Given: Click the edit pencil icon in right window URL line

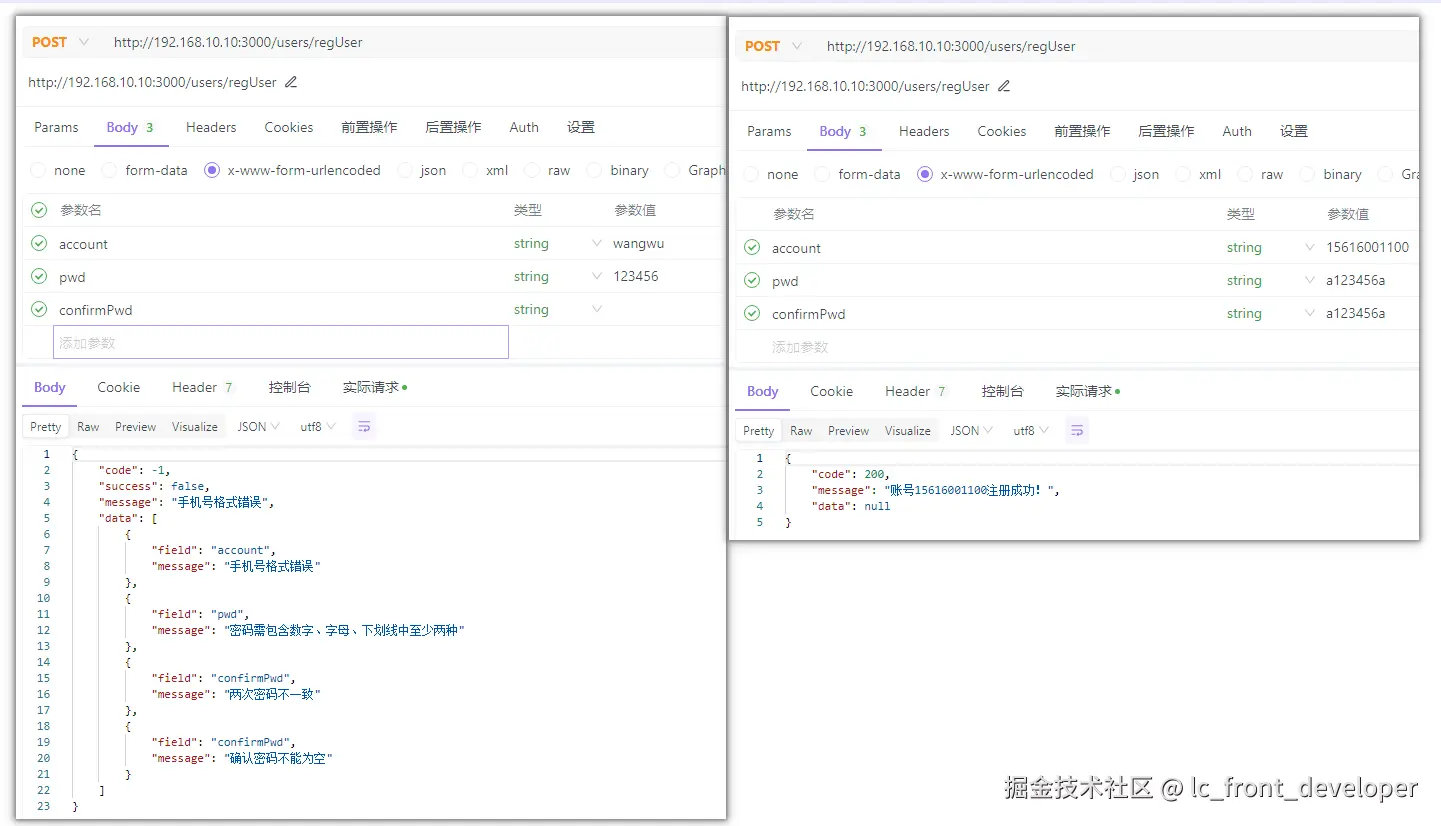Looking at the screenshot, I should click(1004, 86).
